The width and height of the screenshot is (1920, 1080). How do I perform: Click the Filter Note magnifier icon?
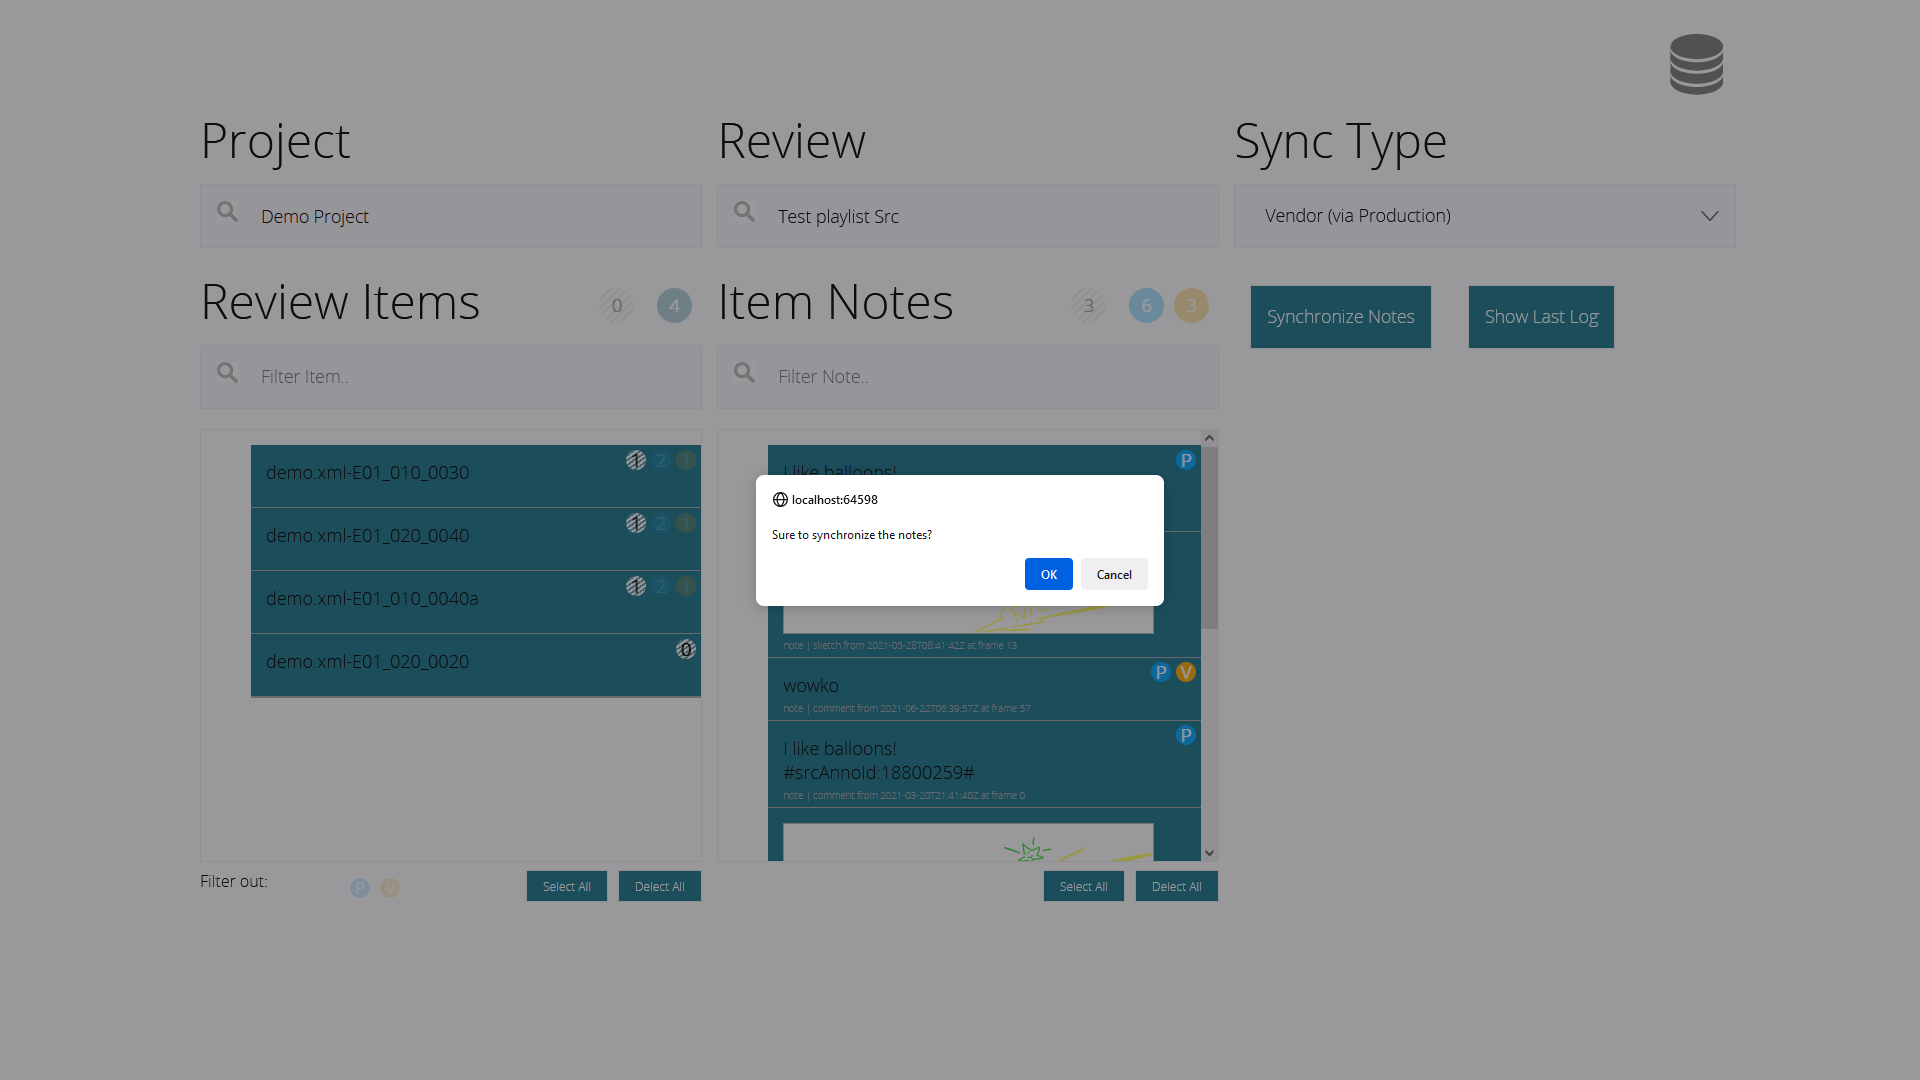745,373
